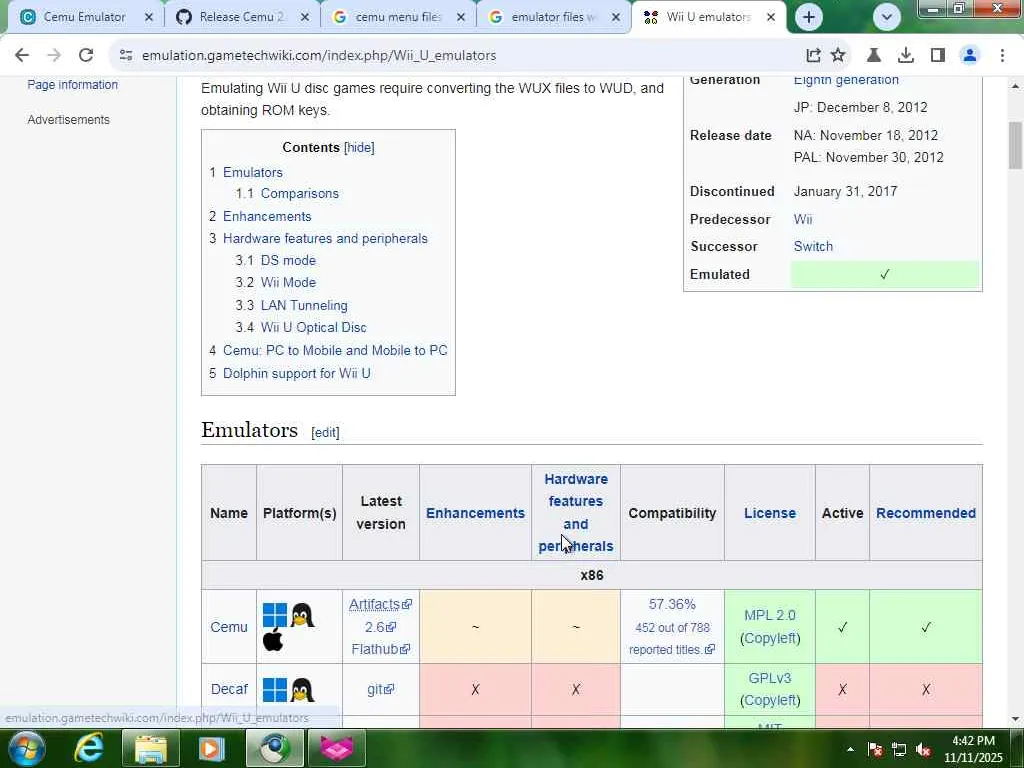This screenshot has height=768, width=1024.
Task: Close the Cemu Emulator tab
Action: 149,18
